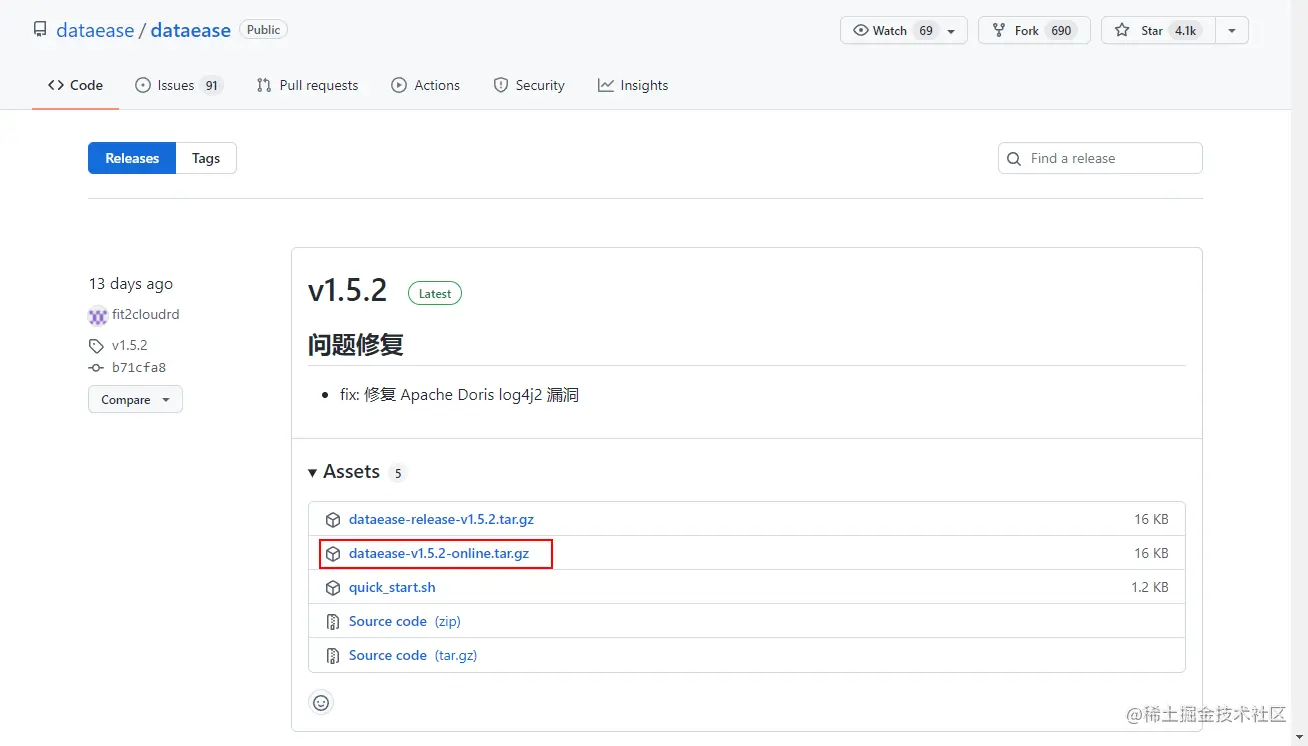
Task: Click file-zip icon beside Source code (zip)
Action: tap(333, 622)
